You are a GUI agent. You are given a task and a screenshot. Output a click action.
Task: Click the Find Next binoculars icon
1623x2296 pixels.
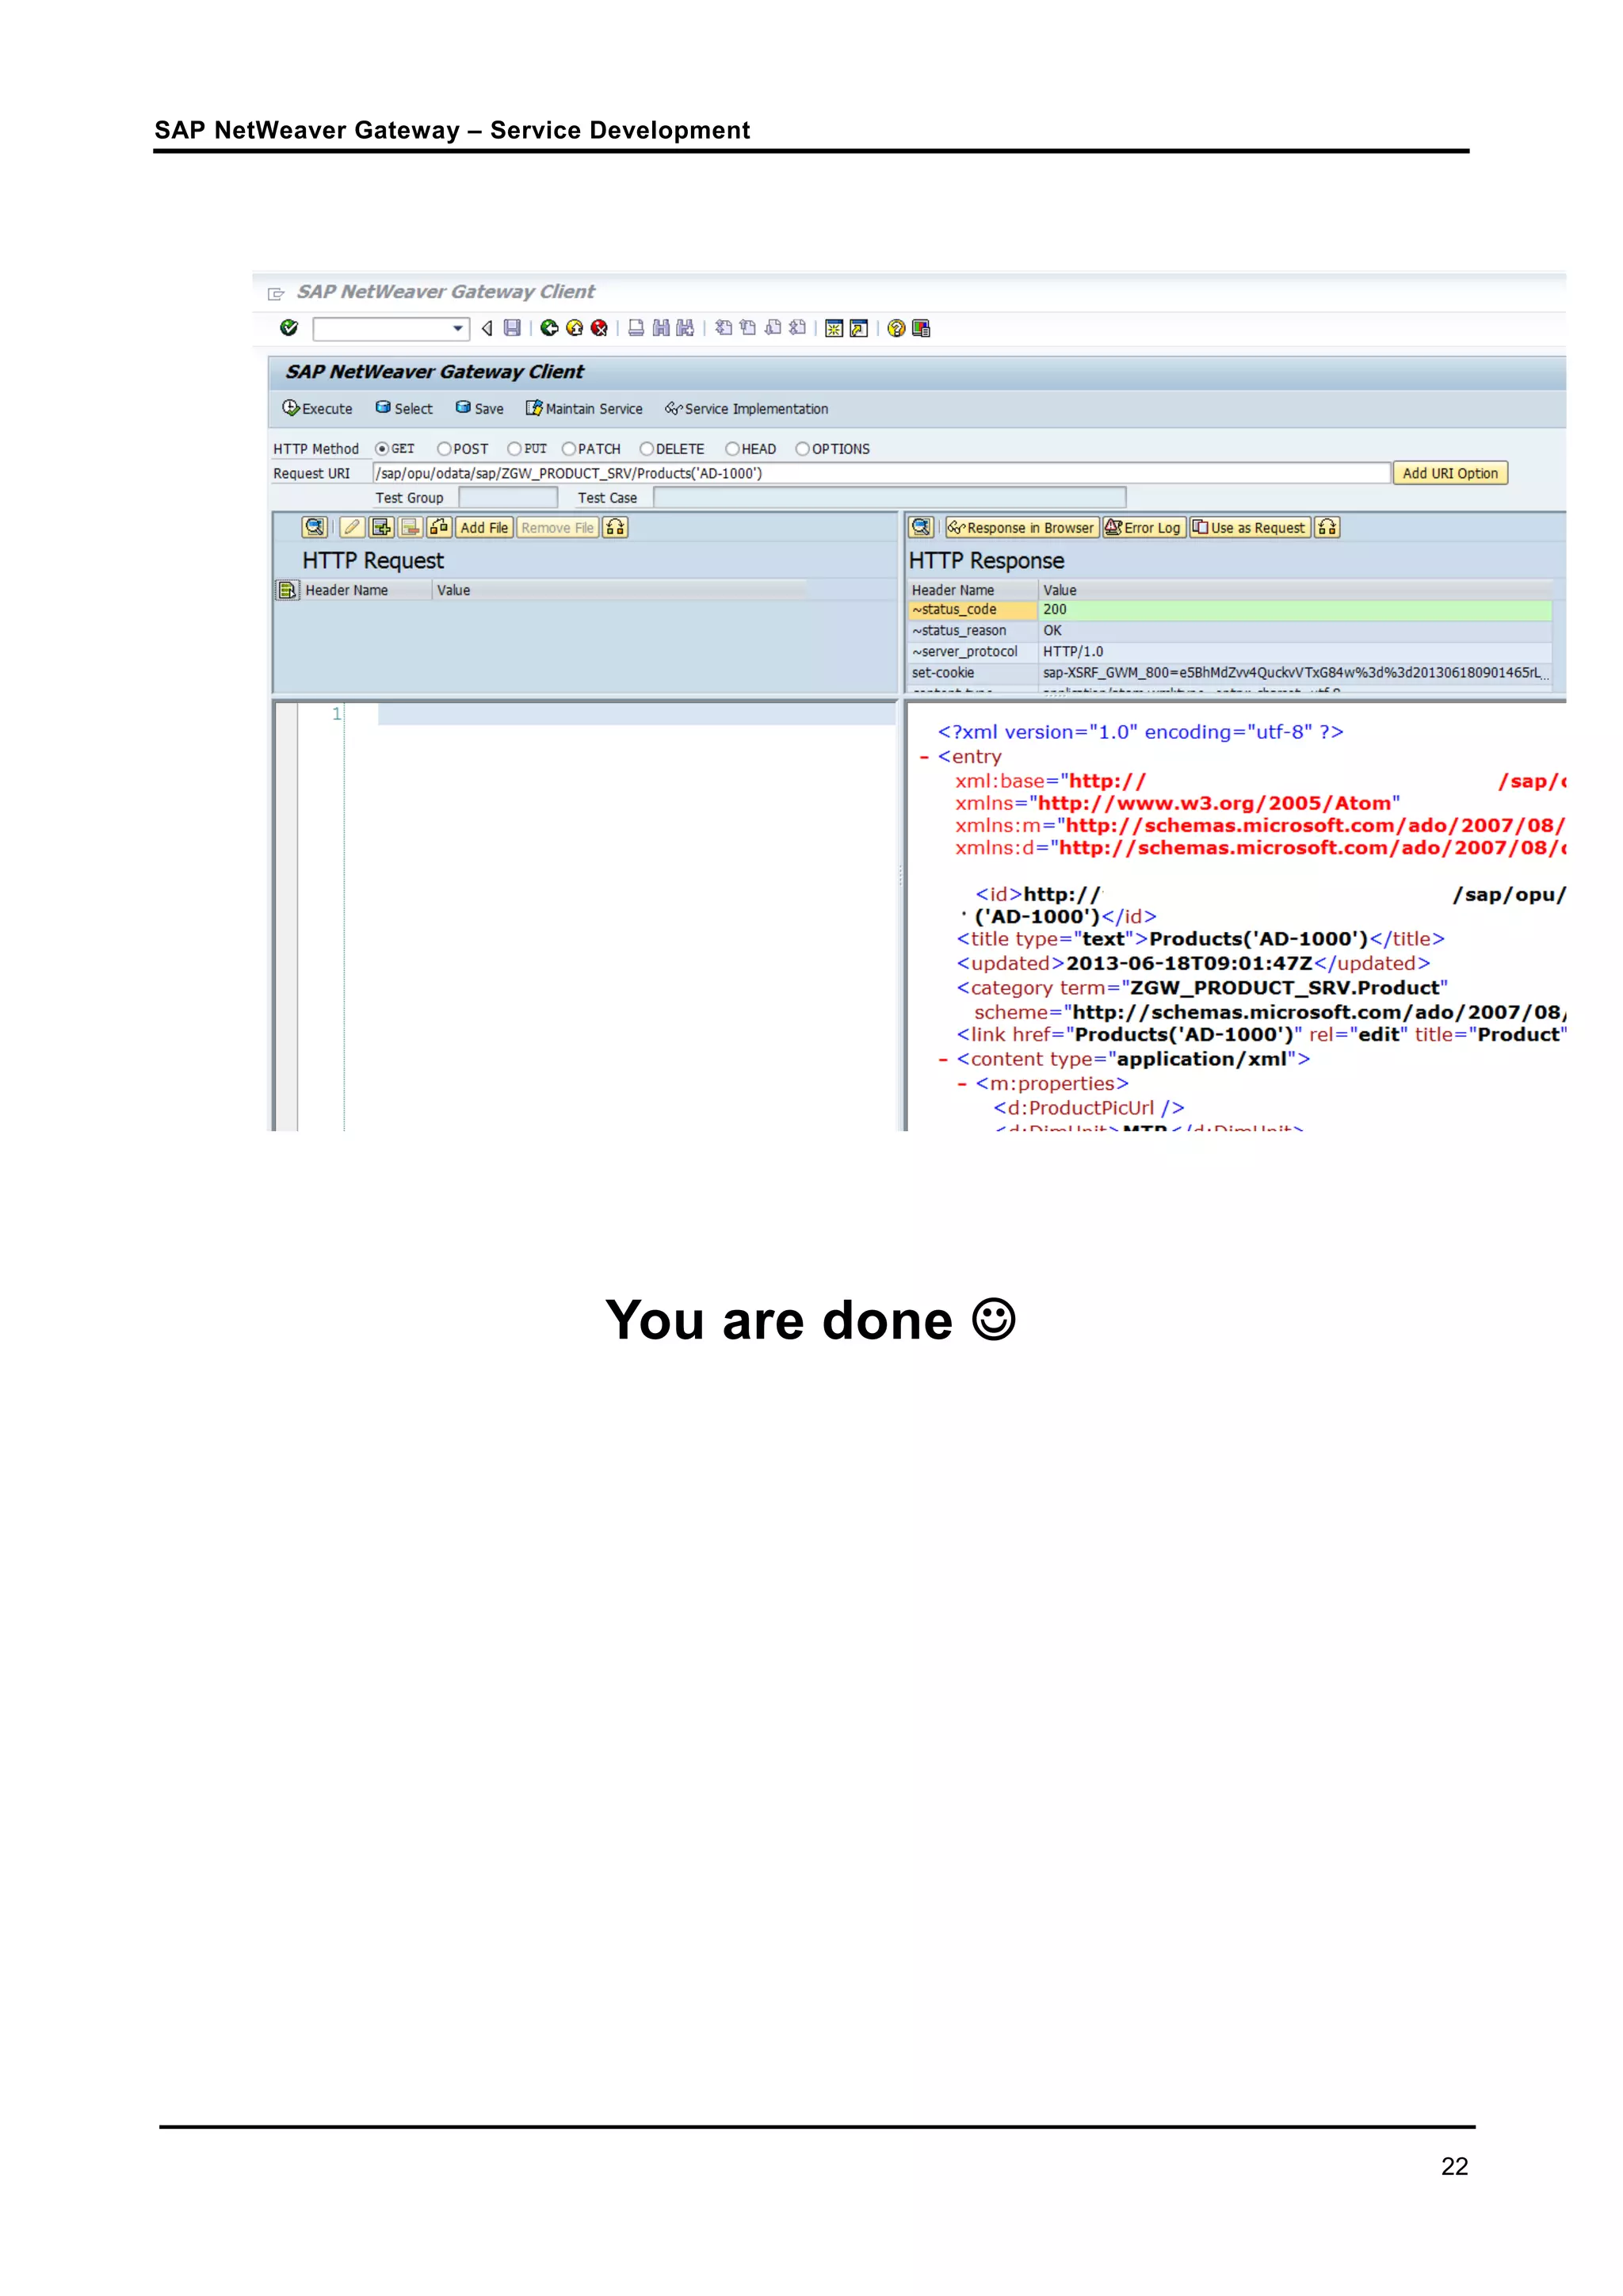(x=685, y=328)
